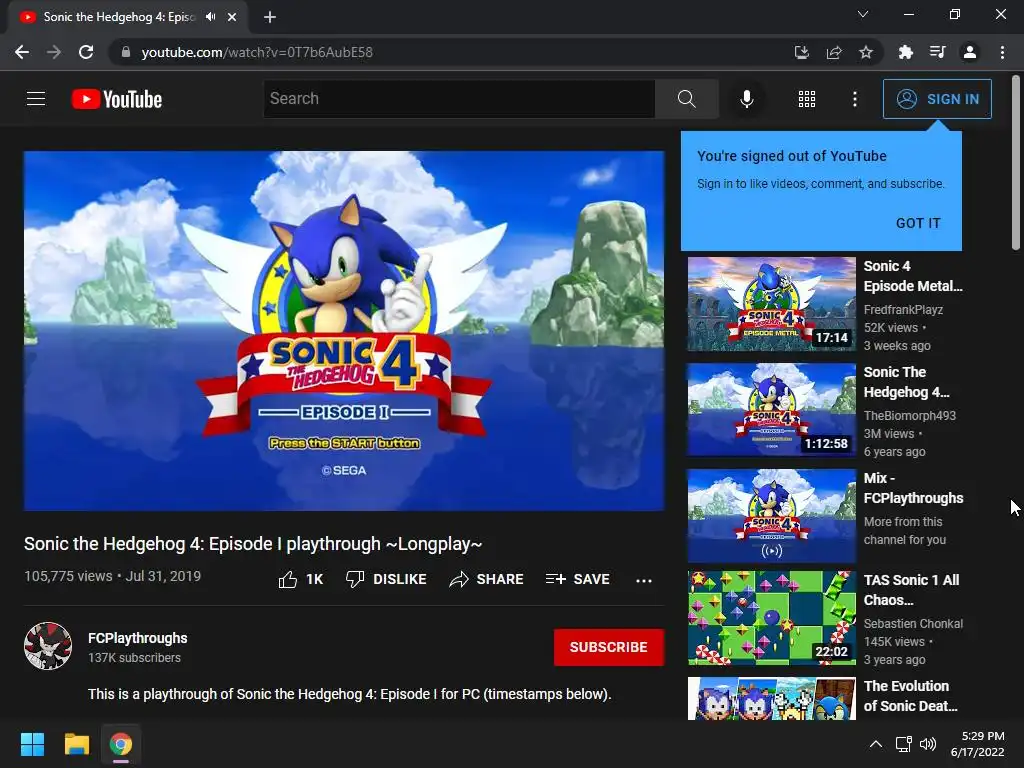Open The Evolution of Sonic Deaths thumbnail
This screenshot has height=768, width=1024.
pyautogui.click(x=771, y=698)
